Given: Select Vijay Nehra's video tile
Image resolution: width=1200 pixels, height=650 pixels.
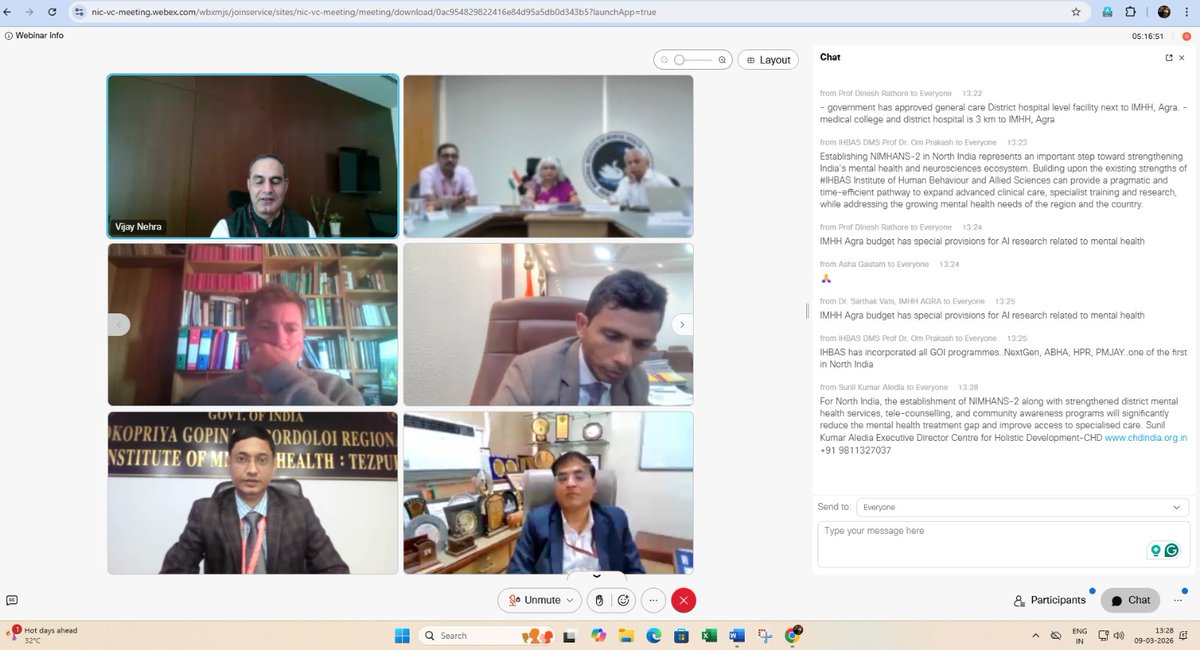Looking at the screenshot, I should (253, 156).
